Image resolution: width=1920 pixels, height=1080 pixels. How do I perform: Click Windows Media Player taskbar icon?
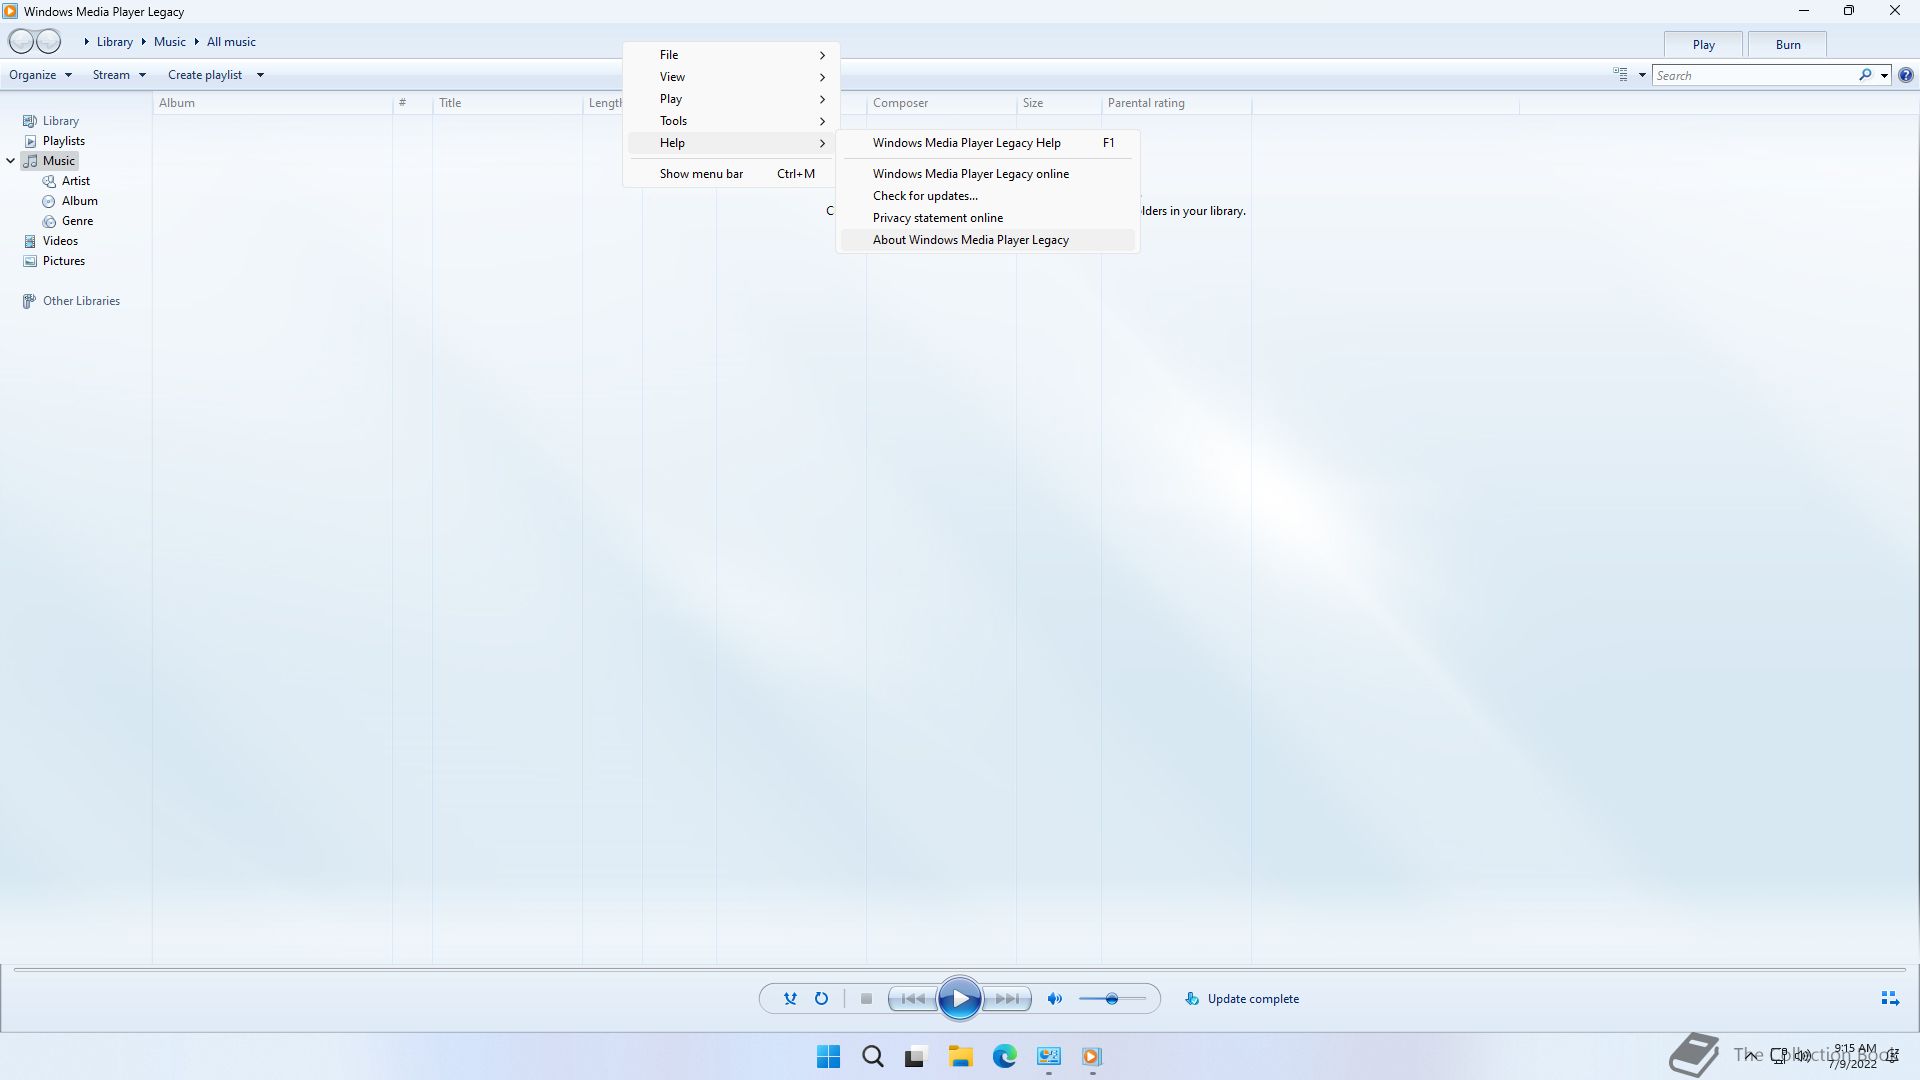point(1092,1057)
